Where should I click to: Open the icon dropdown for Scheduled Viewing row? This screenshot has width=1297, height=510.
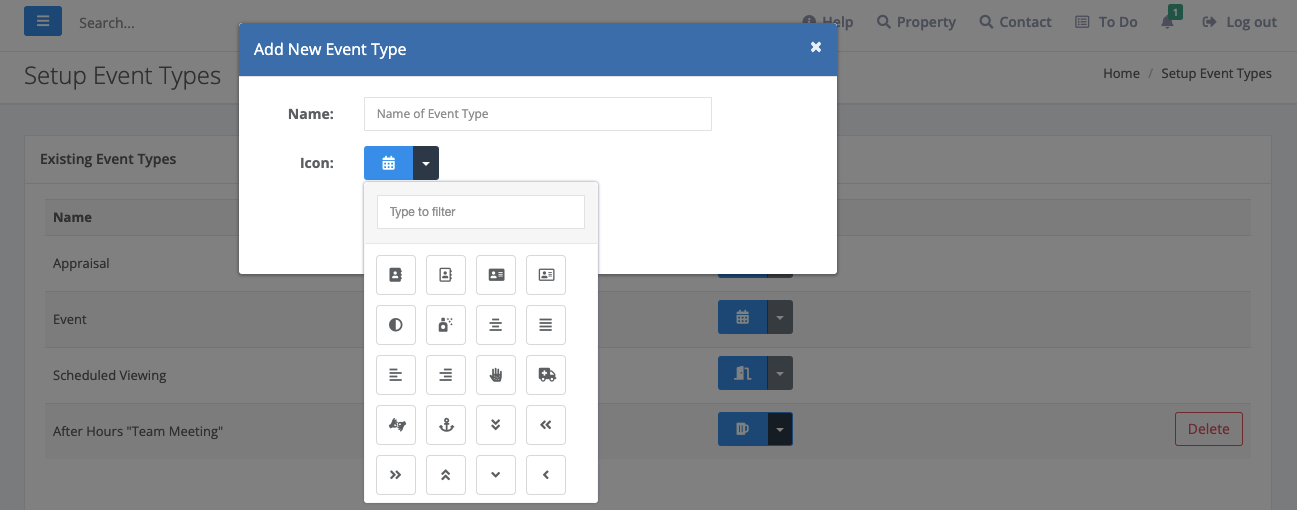click(780, 373)
